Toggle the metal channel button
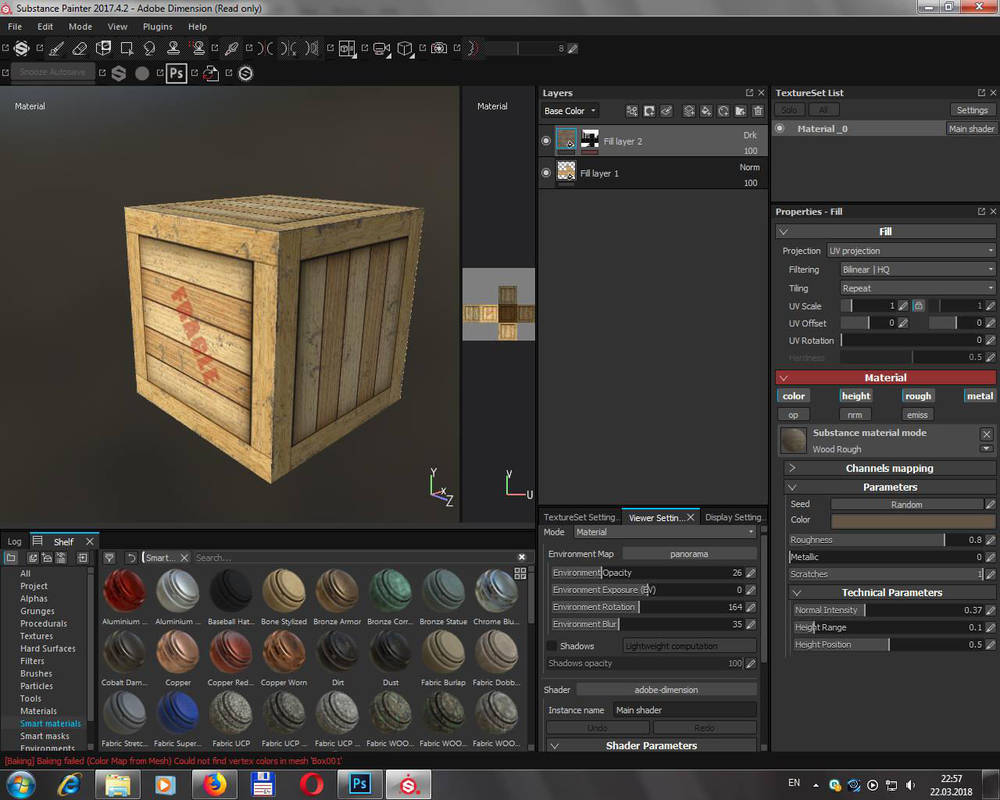The image size is (1000, 800). click(980, 396)
